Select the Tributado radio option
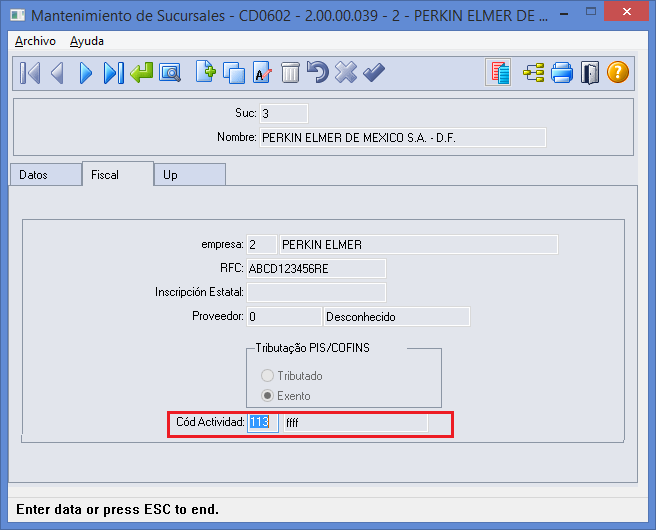 [292, 376]
